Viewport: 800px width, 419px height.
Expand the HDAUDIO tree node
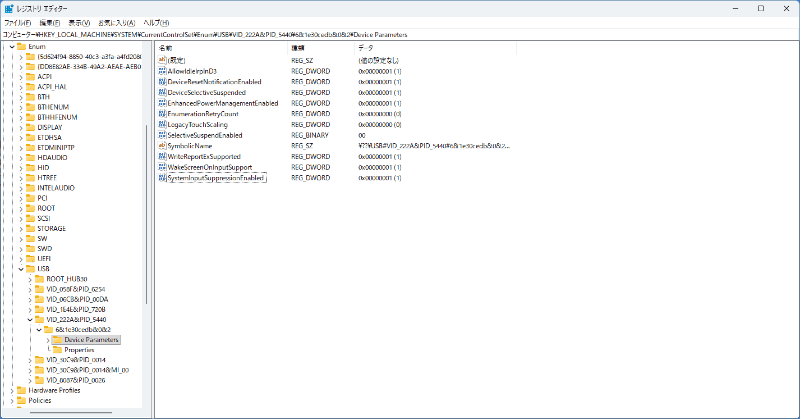click(21, 158)
